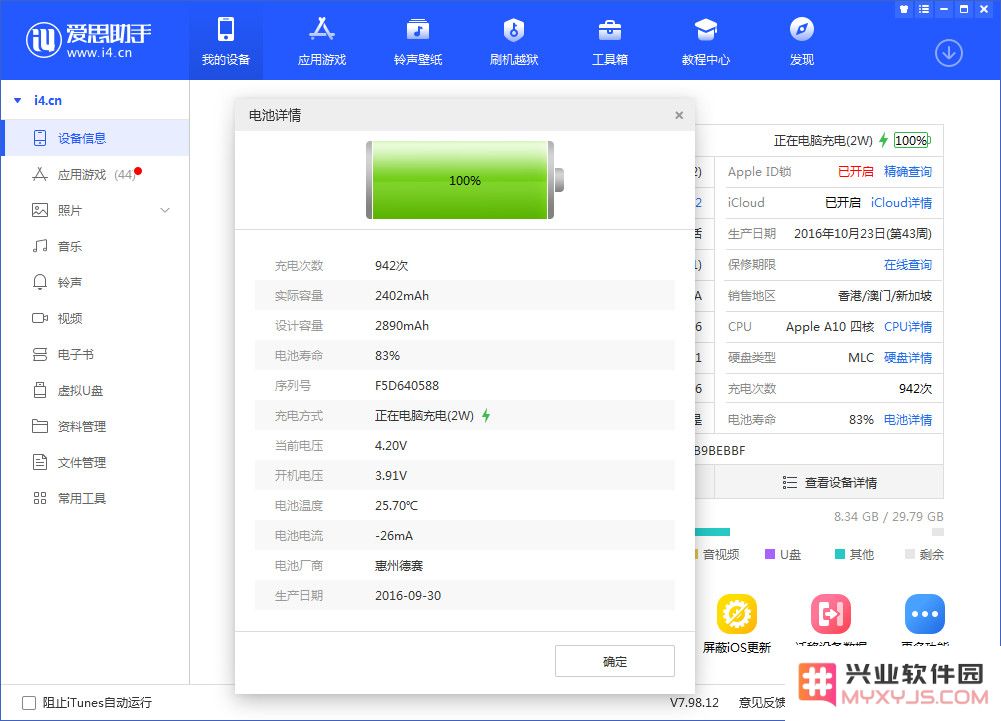Click the 100% battery graphic
1001x721 pixels.
465,180
